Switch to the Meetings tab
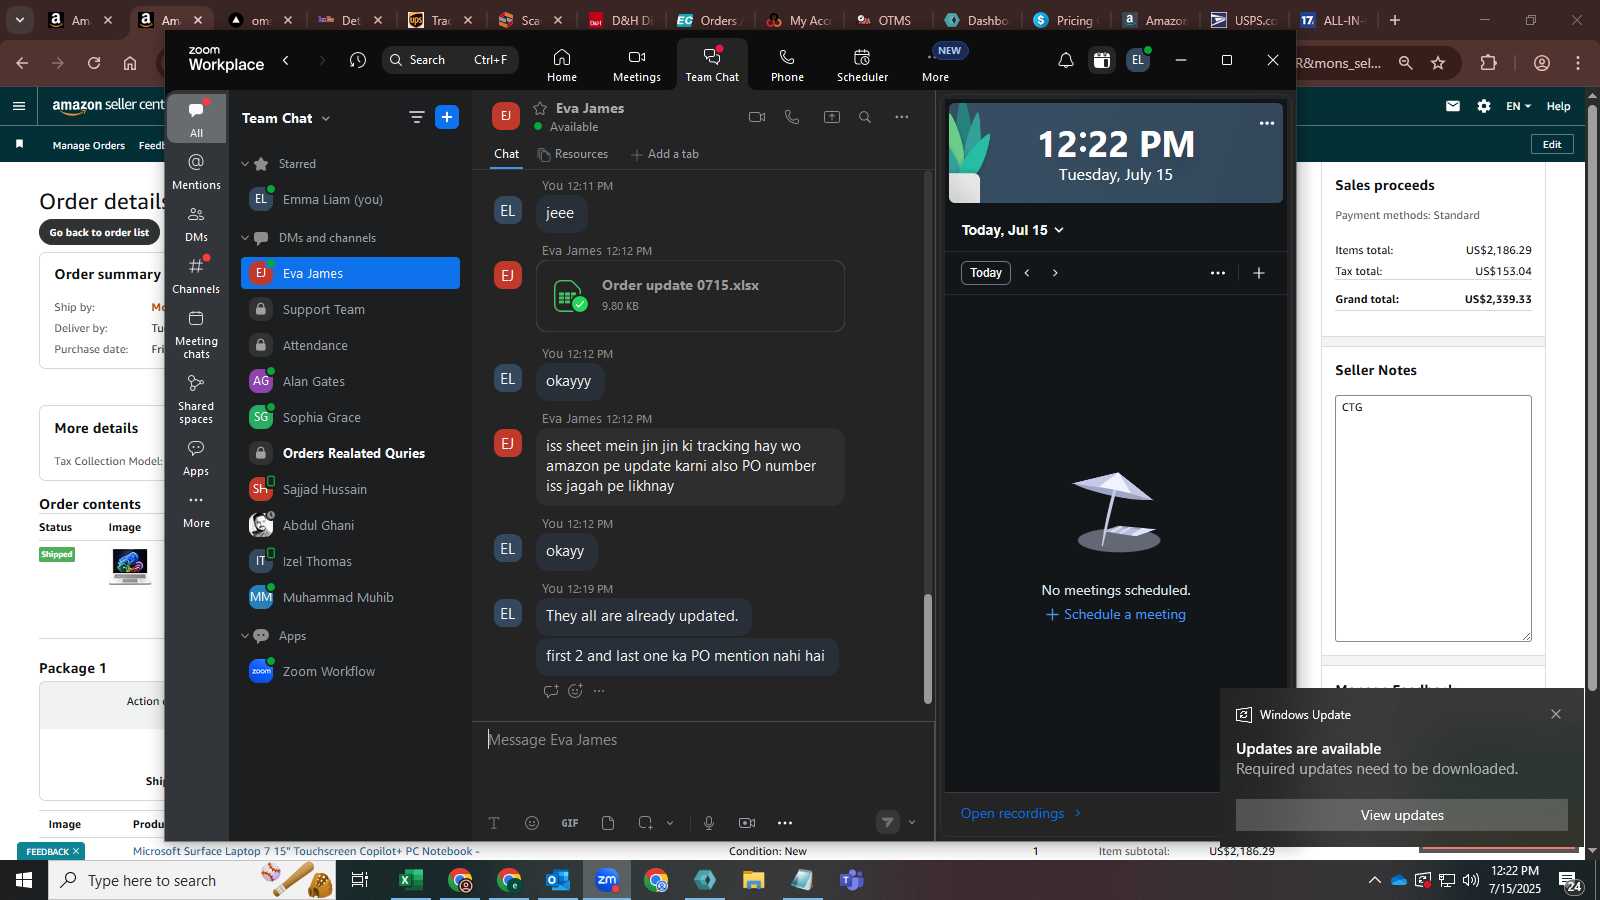The height and width of the screenshot is (900, 1600). (637, 65)
